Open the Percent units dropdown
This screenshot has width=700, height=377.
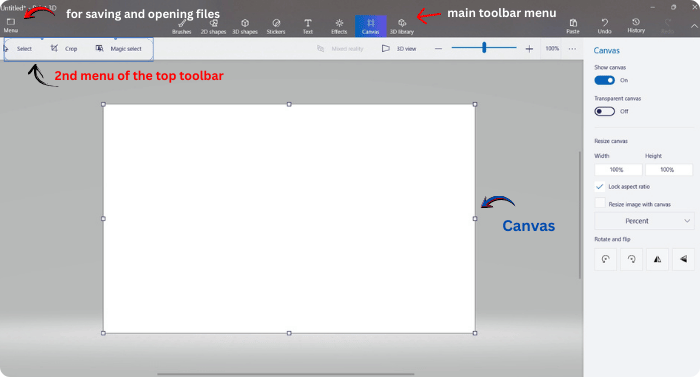click(x=644, y=221)
